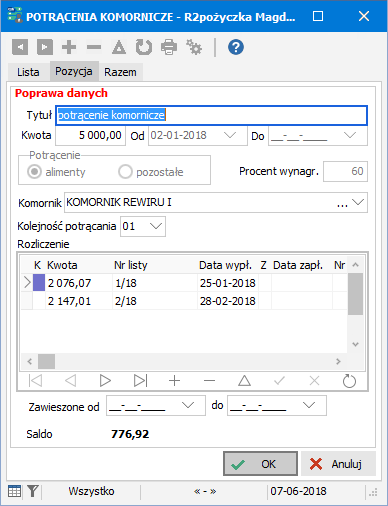Switch to the Lista tab
The height and width of the screenshot is (506, 388).
28,72
